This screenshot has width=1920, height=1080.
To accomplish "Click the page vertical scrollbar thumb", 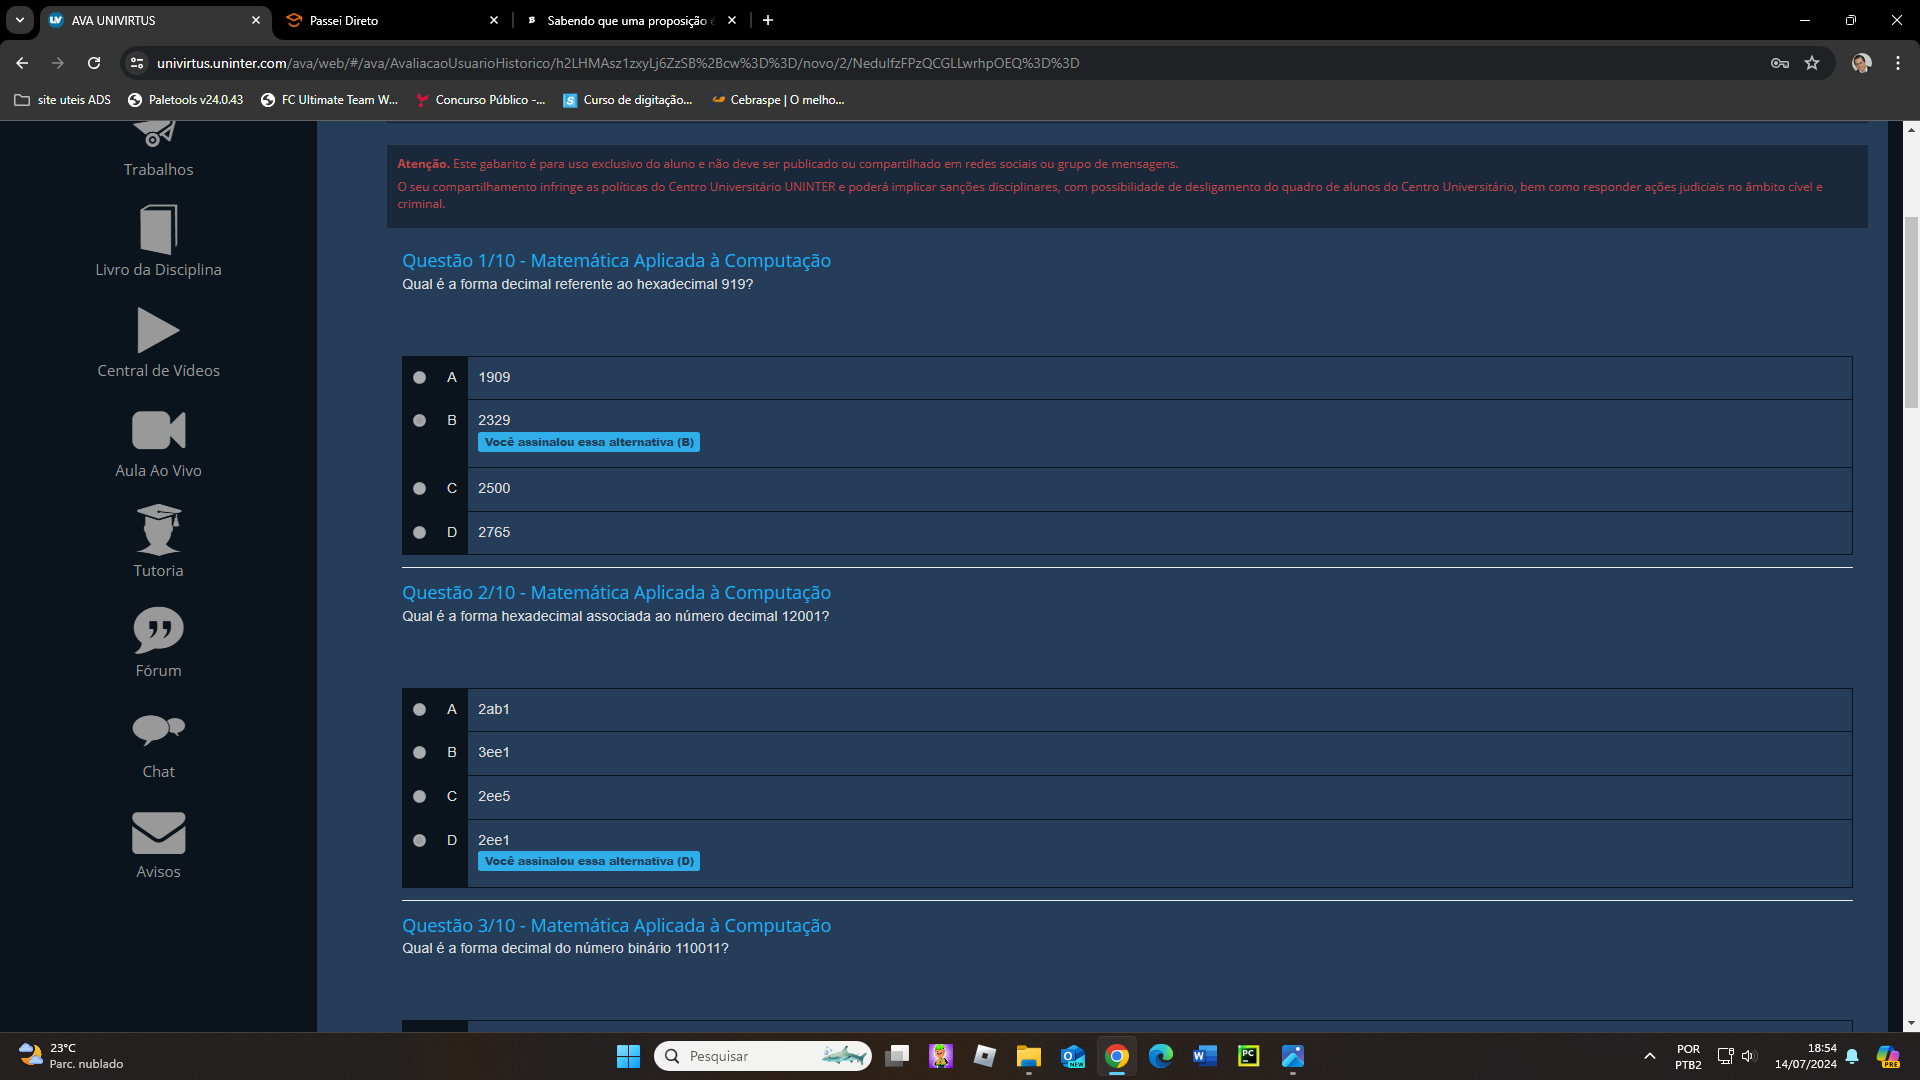I will (x=1911, y=312).
